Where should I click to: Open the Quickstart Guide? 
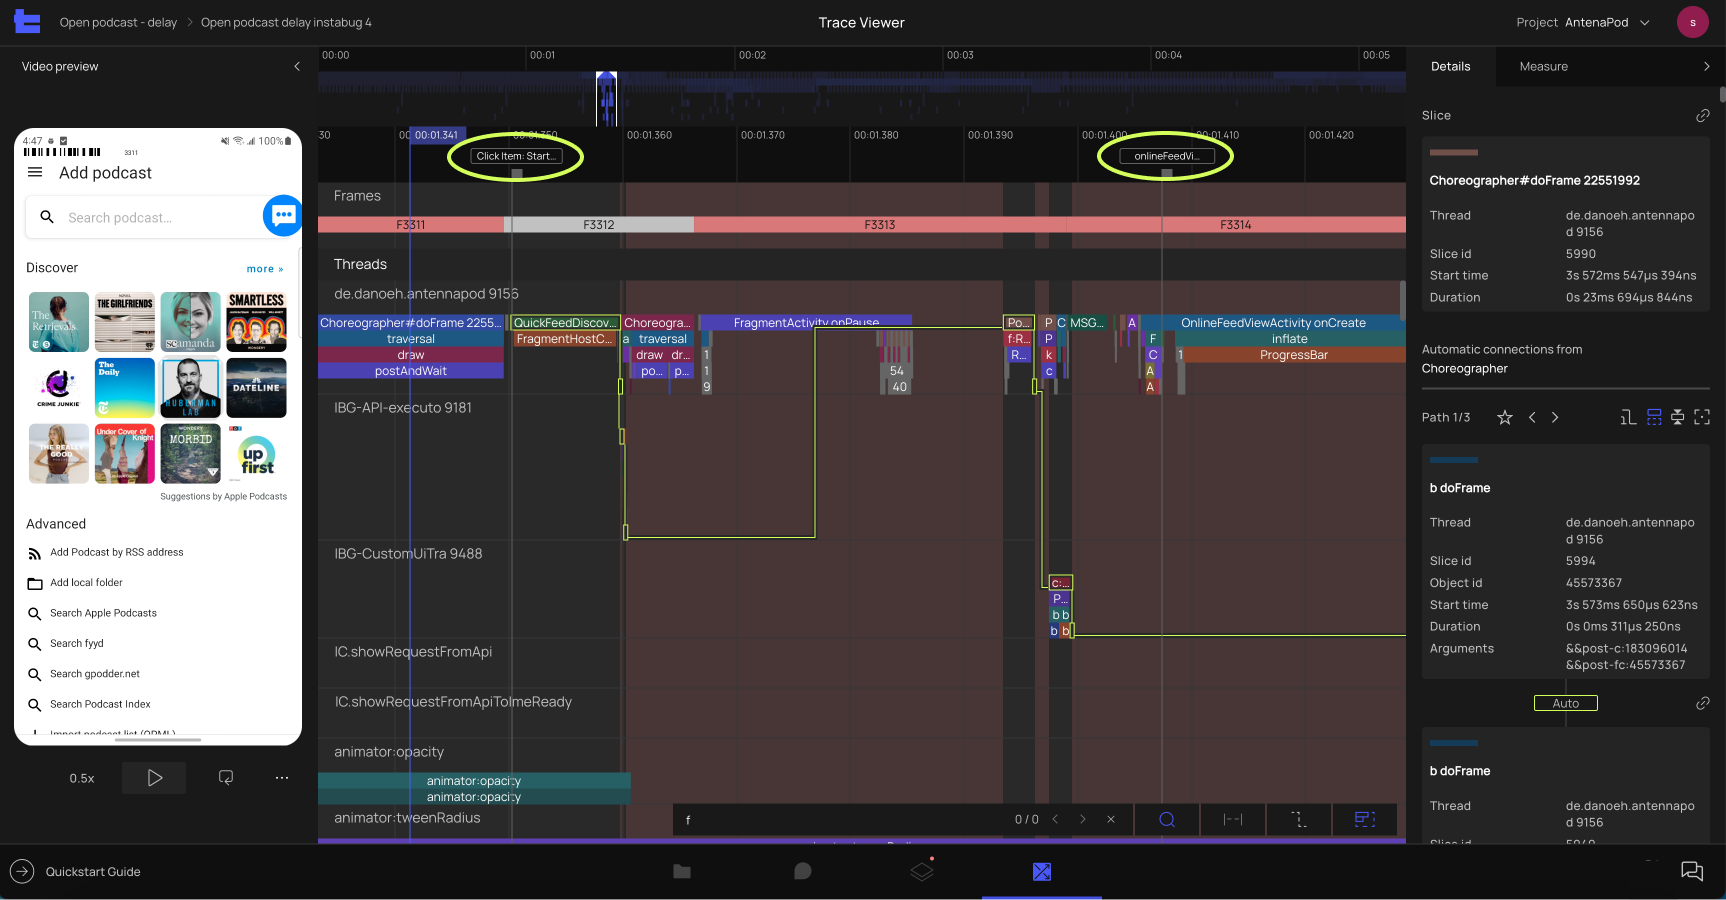pyautogui.click(x=76, y=872)
